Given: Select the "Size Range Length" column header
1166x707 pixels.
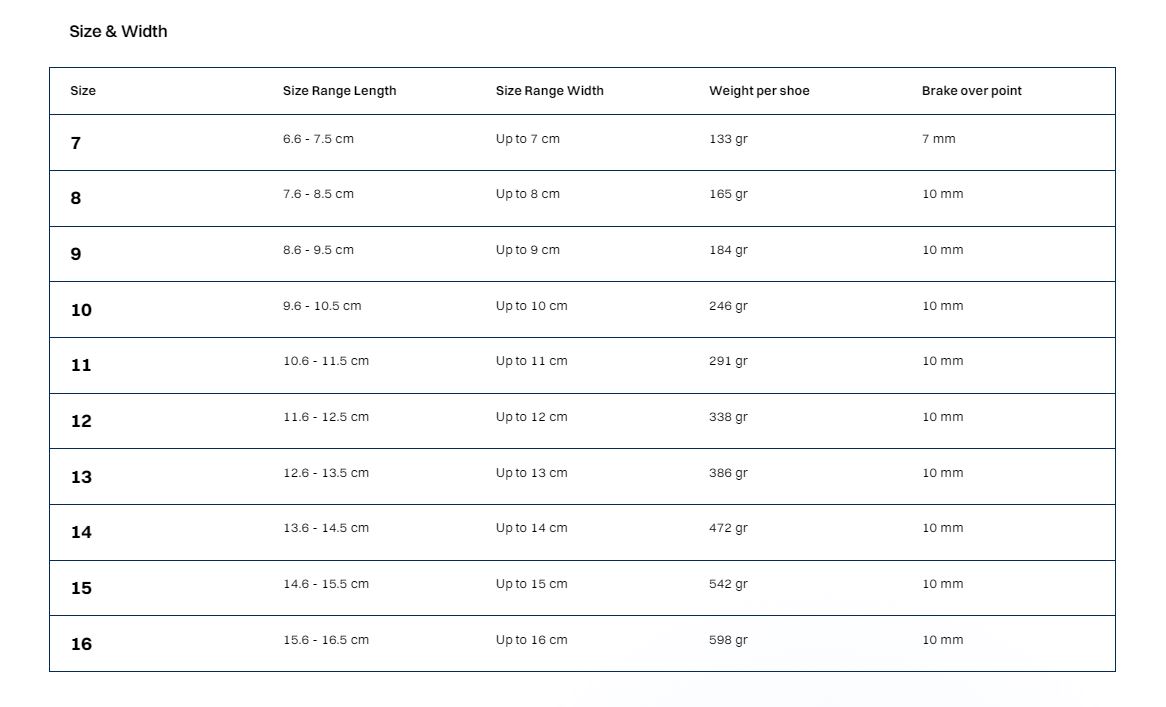Looking at the screenshot, I should click(x=339, y=91).
